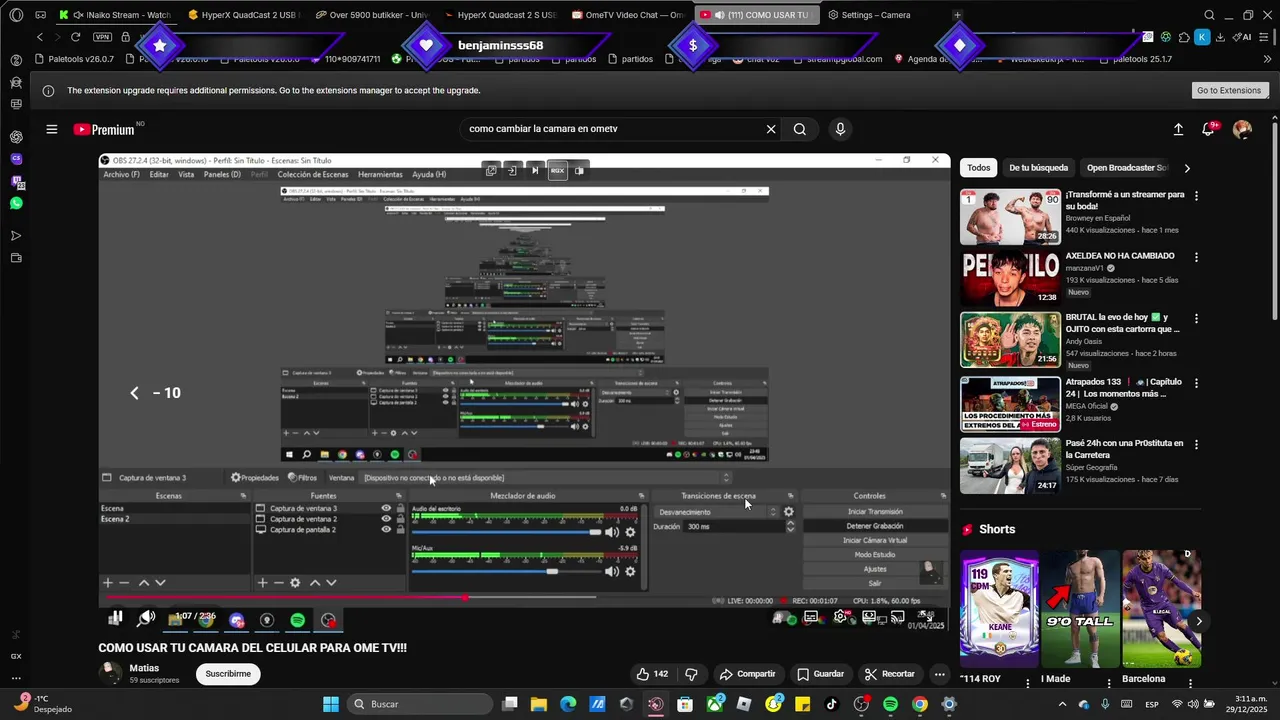Screen dimensions: 1280x720
Task: Toggle visibility of 'Captura de pantalla 2' source
Action: click(x=386, y=530)
